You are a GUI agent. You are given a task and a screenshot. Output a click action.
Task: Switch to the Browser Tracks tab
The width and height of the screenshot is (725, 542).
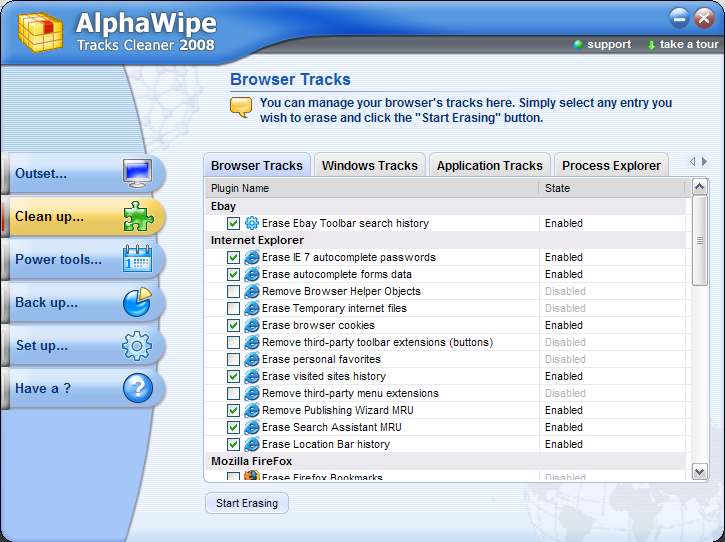click(257, 166)
